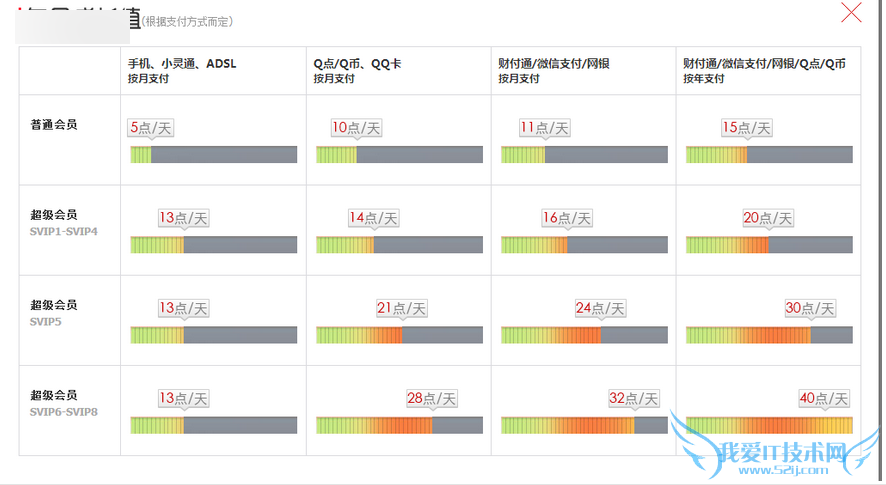Click the 5点/天 growth label
Image resolution: width=886 pixels, height=485 pixels.
click(151, 128)
